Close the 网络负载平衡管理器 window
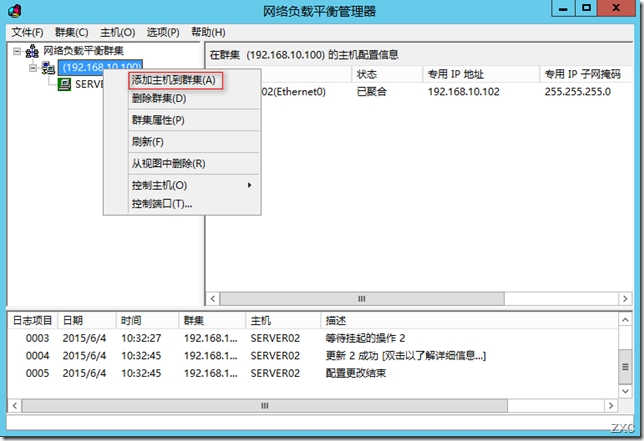Image resolution: width=644 pixels, height=441 pixels. point(616,8)
